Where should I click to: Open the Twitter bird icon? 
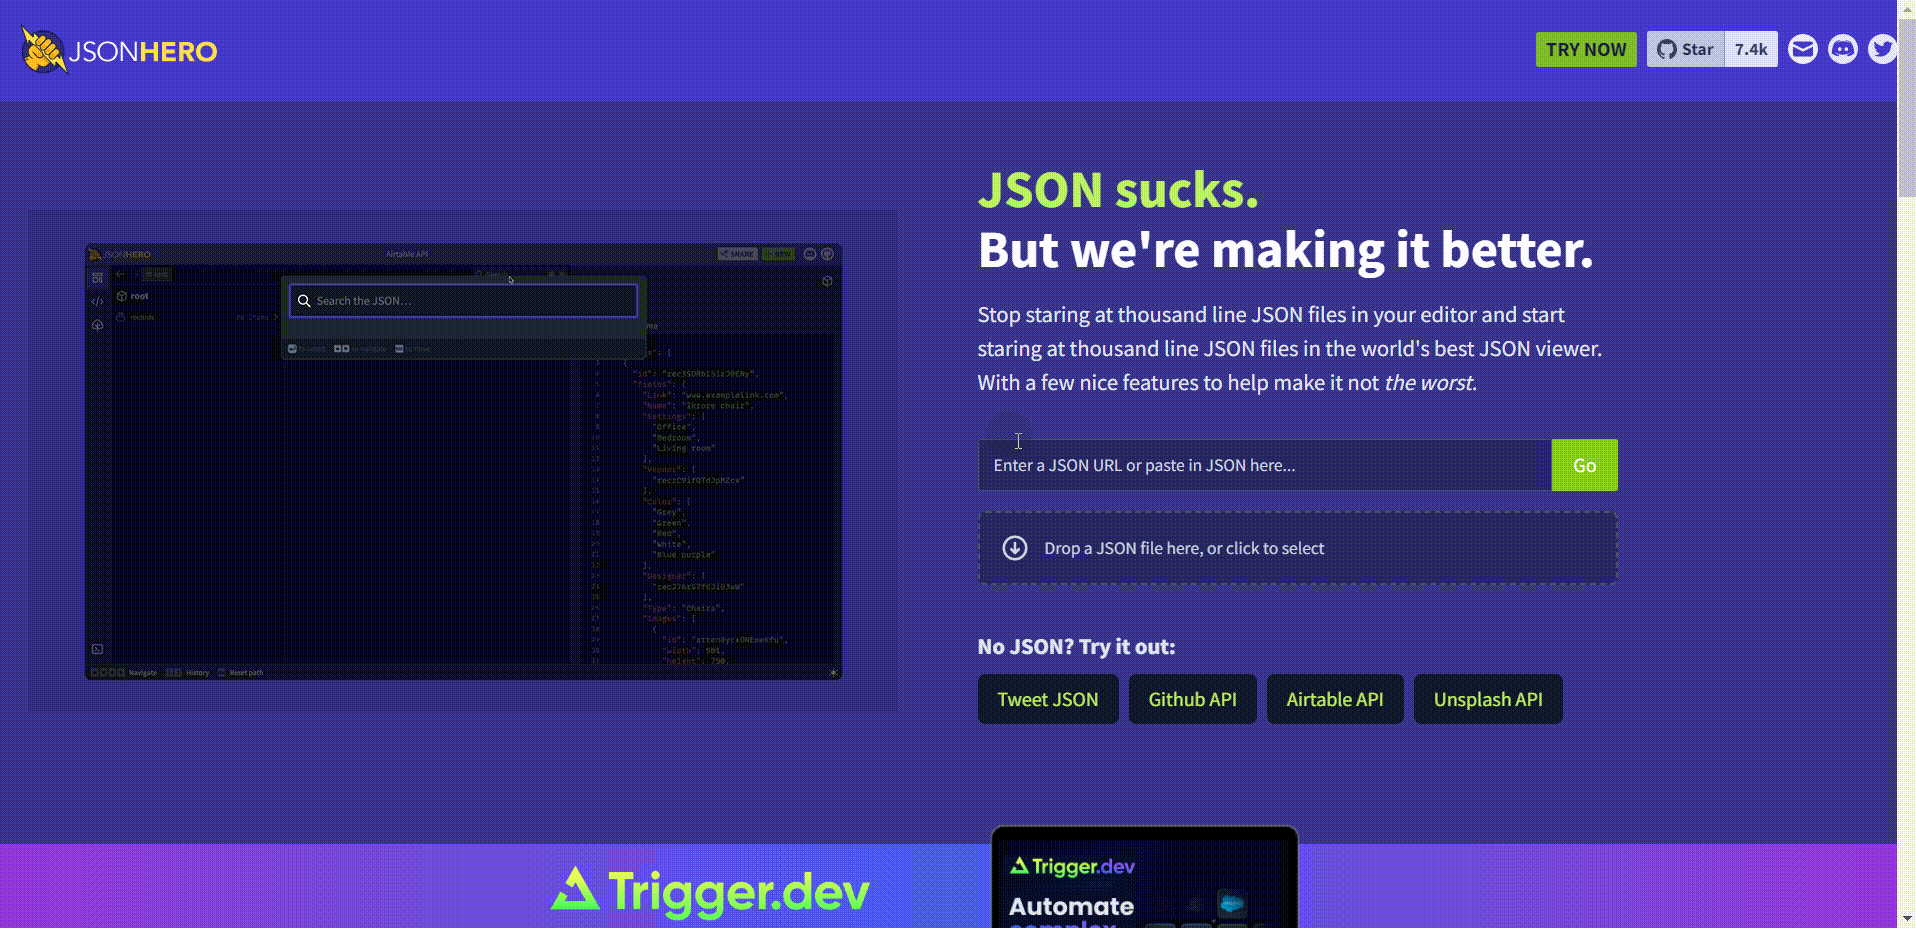pos(1882,49)
